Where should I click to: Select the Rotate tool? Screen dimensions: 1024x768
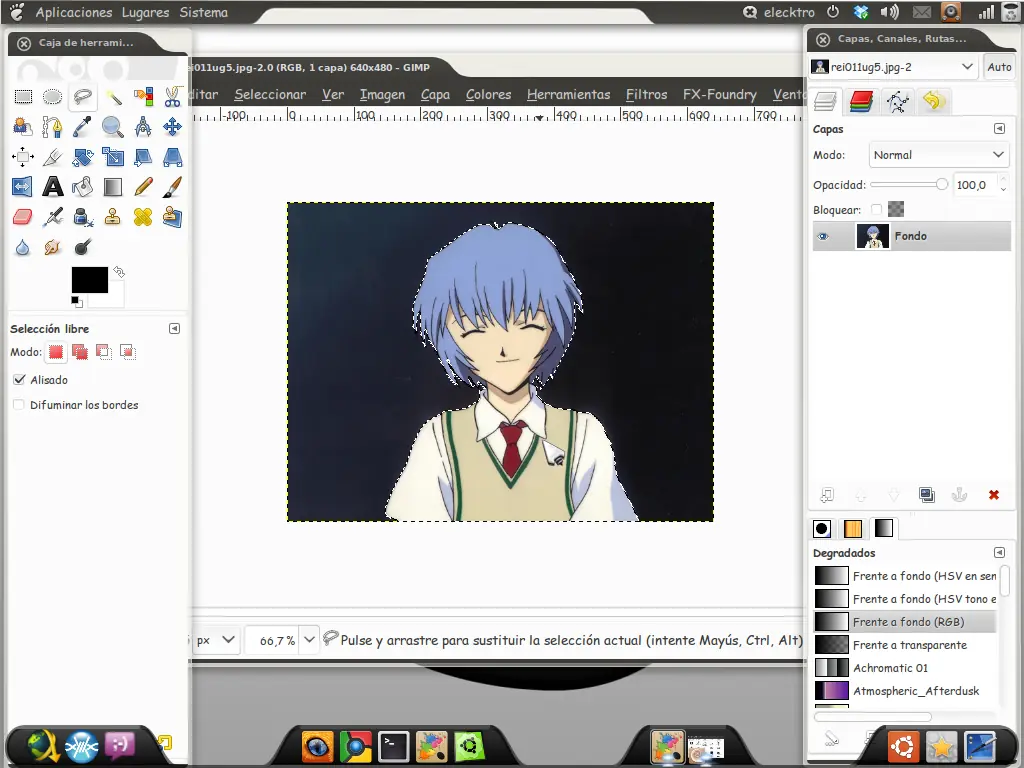click(x=82, y=157)
